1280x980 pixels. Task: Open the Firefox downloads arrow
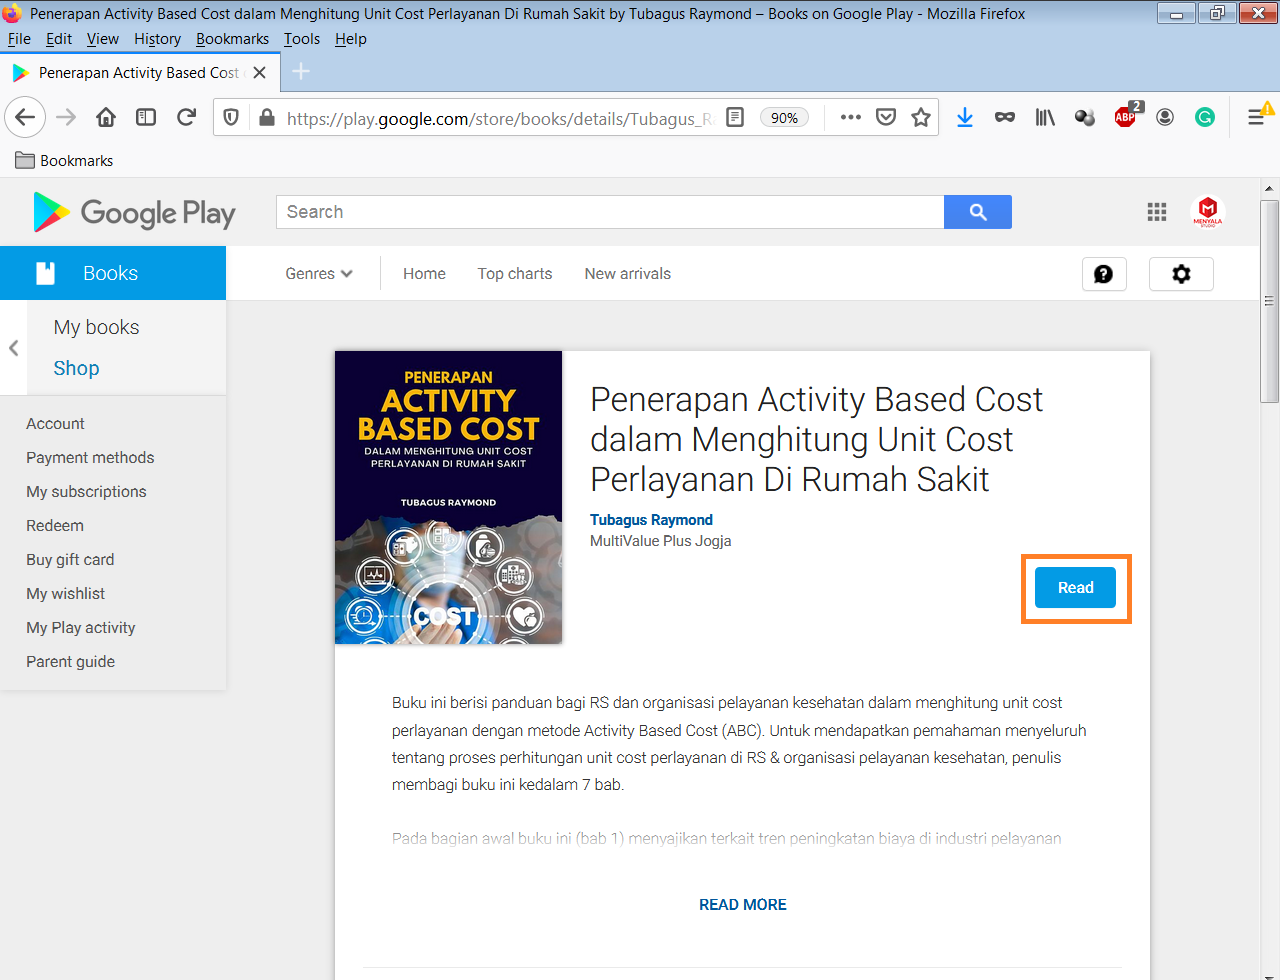964,118
